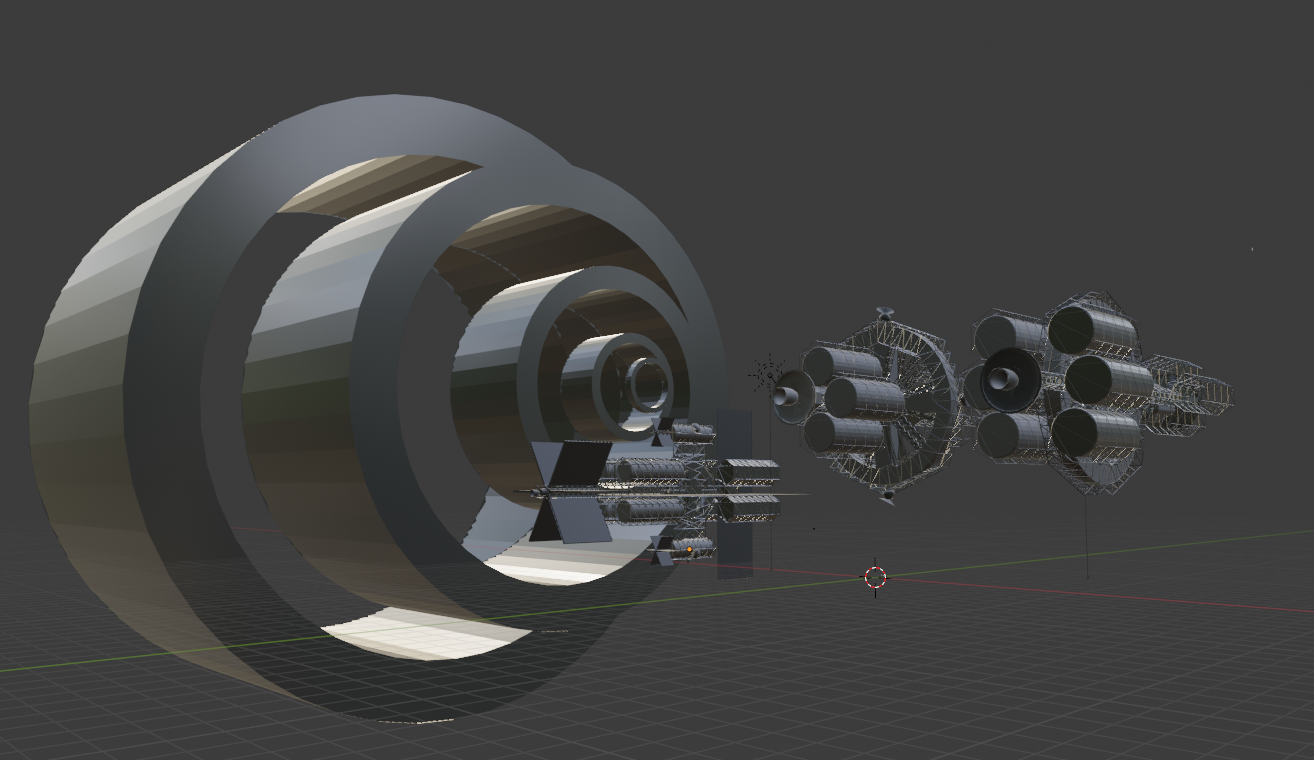Screen dimensions: 1314x760
Task: Click the orange origin dot on small spacecraft
Action: [x=689, y=549]
